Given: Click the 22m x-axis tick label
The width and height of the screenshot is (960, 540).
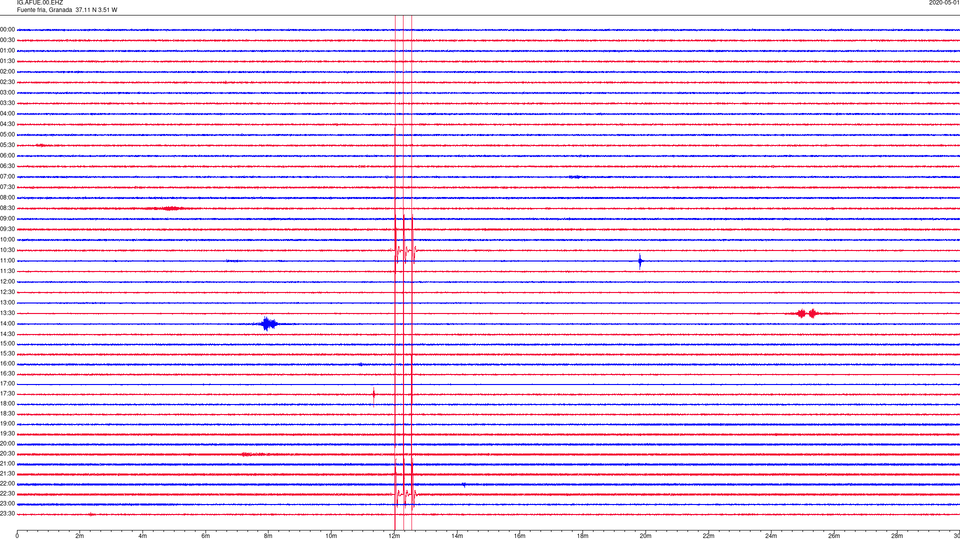Looking at the screenshot, I should tap(708, 536).
